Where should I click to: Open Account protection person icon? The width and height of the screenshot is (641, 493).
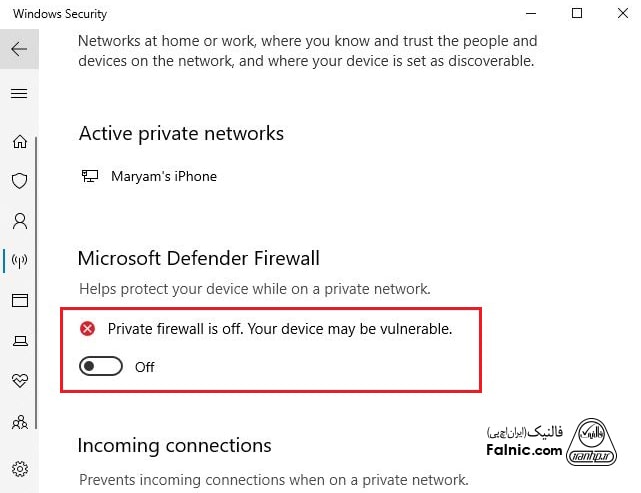(19, 221)
